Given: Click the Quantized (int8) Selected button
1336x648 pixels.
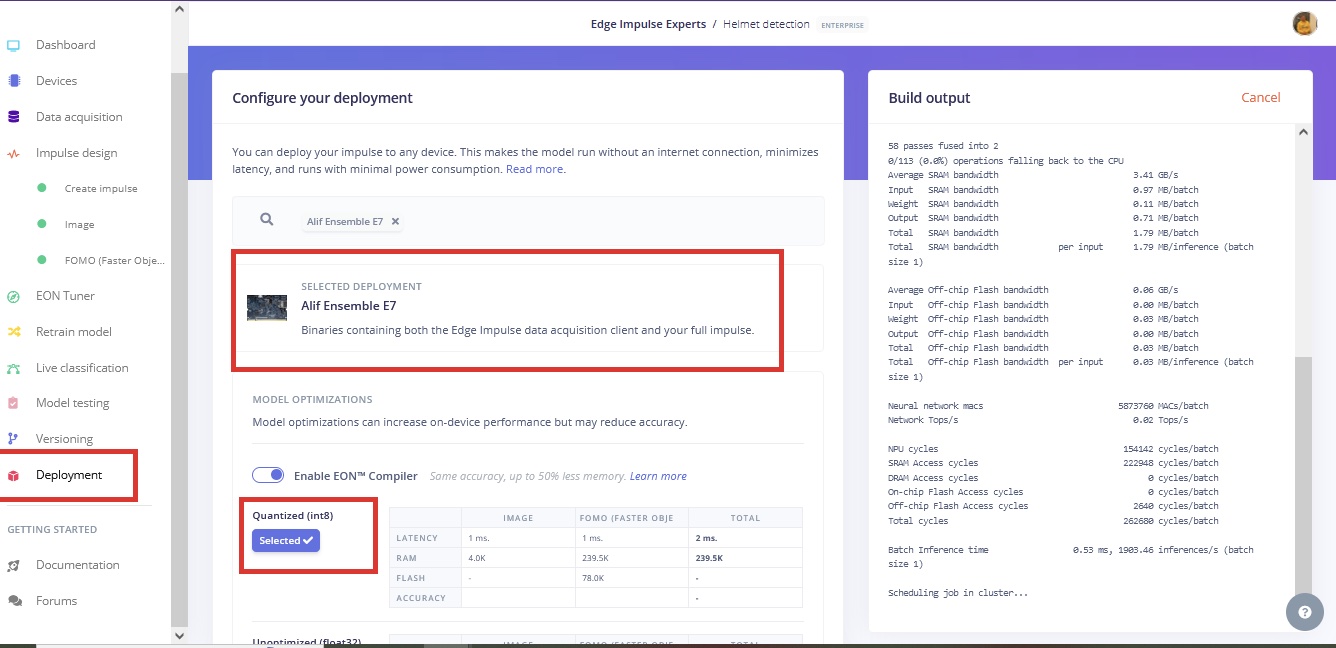Looking at the screenshot, I should 286,540.
